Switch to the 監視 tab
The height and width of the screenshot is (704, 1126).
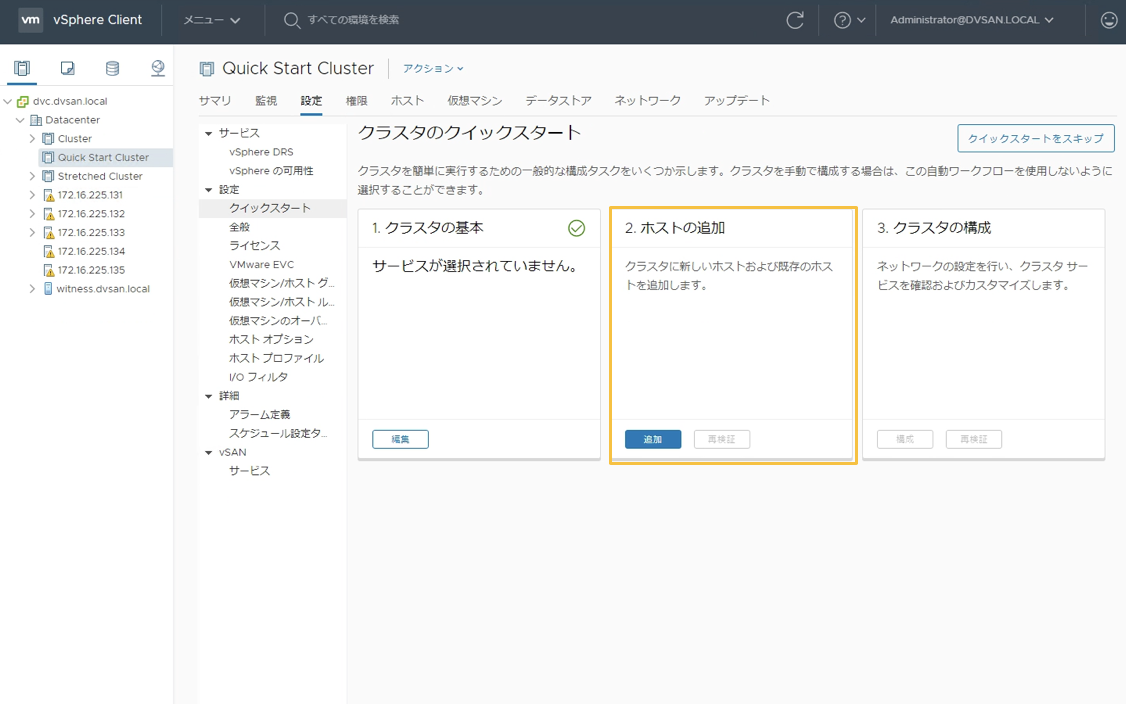(266, 101)
